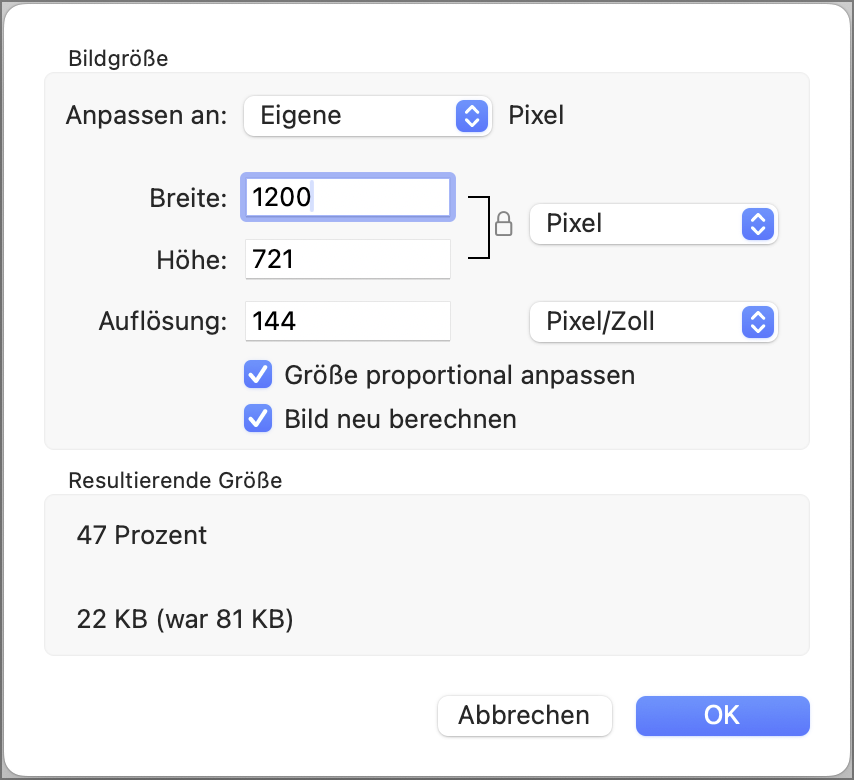
Task: Click into the Breite field showing 1200
Action: pyautogui.click(x=348, y=198)
